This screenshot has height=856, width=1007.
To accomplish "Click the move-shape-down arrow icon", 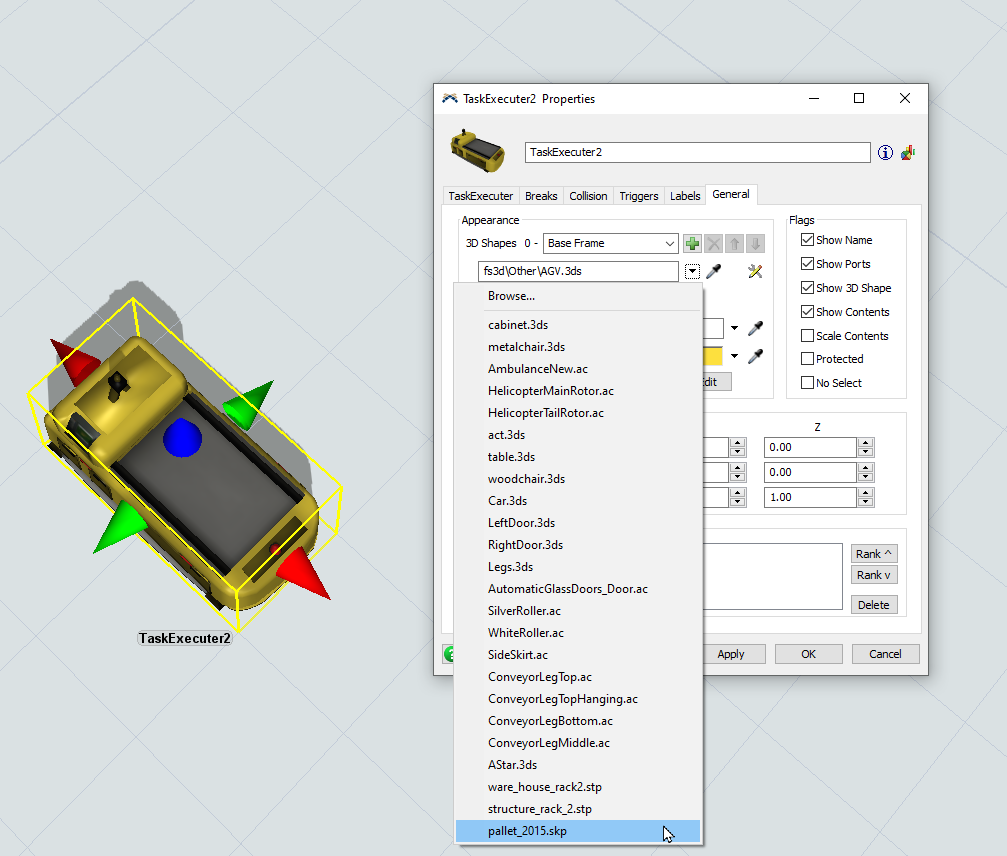I will (756, 243).
